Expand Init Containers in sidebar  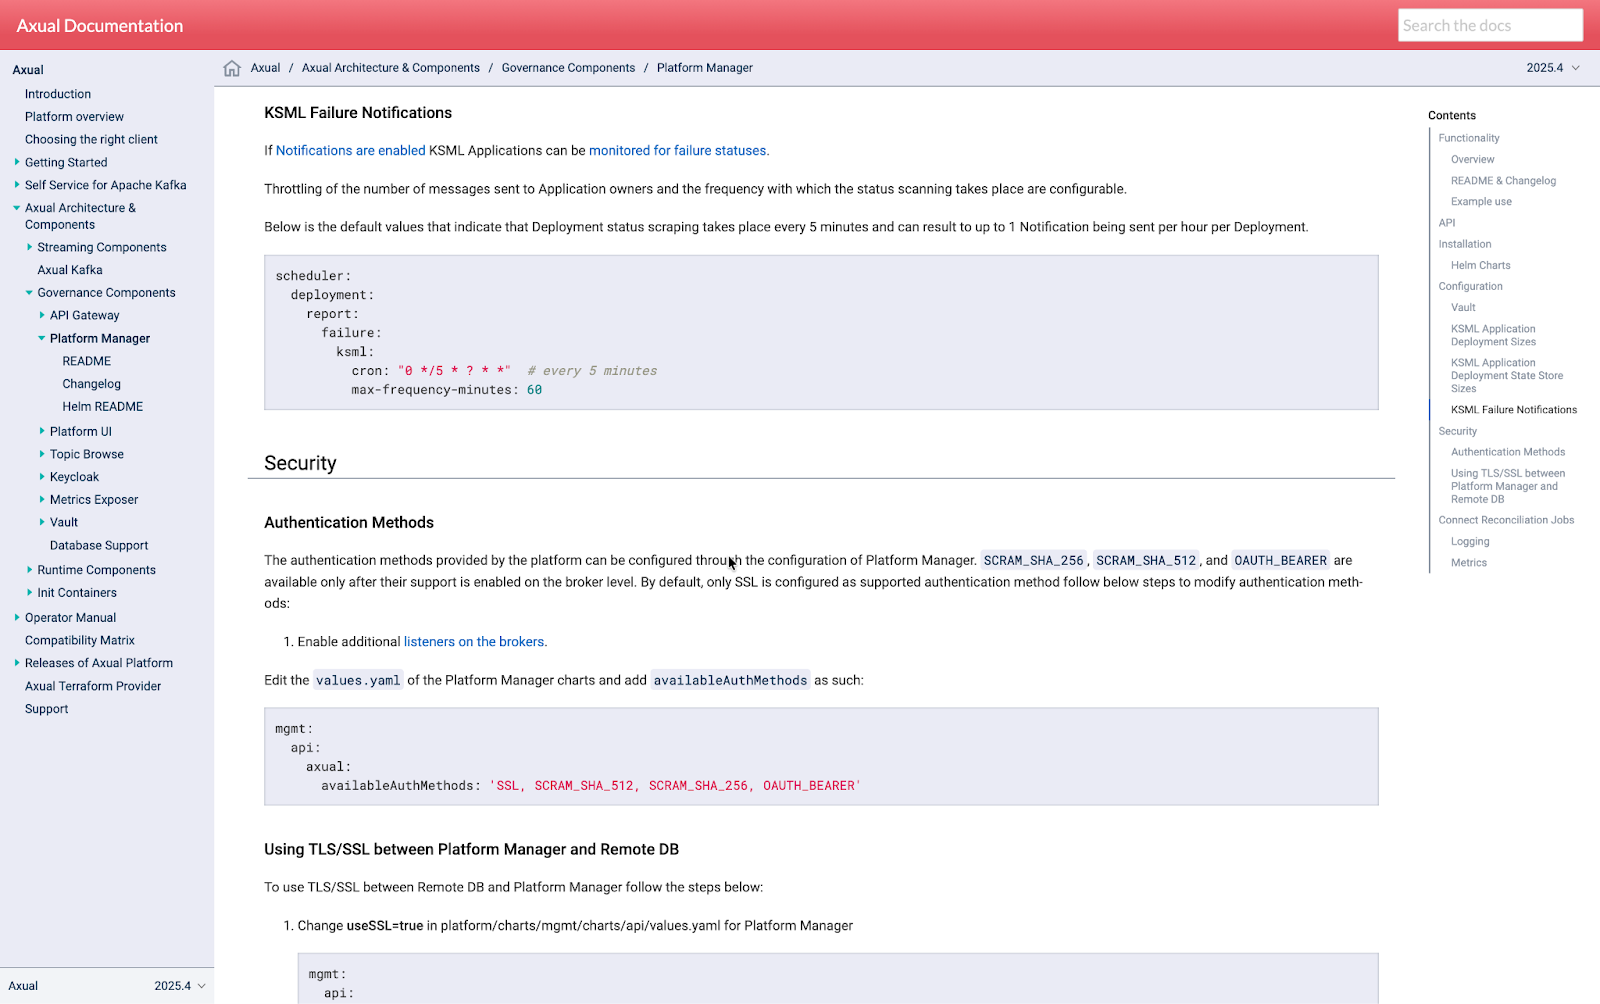click(30, 593)
